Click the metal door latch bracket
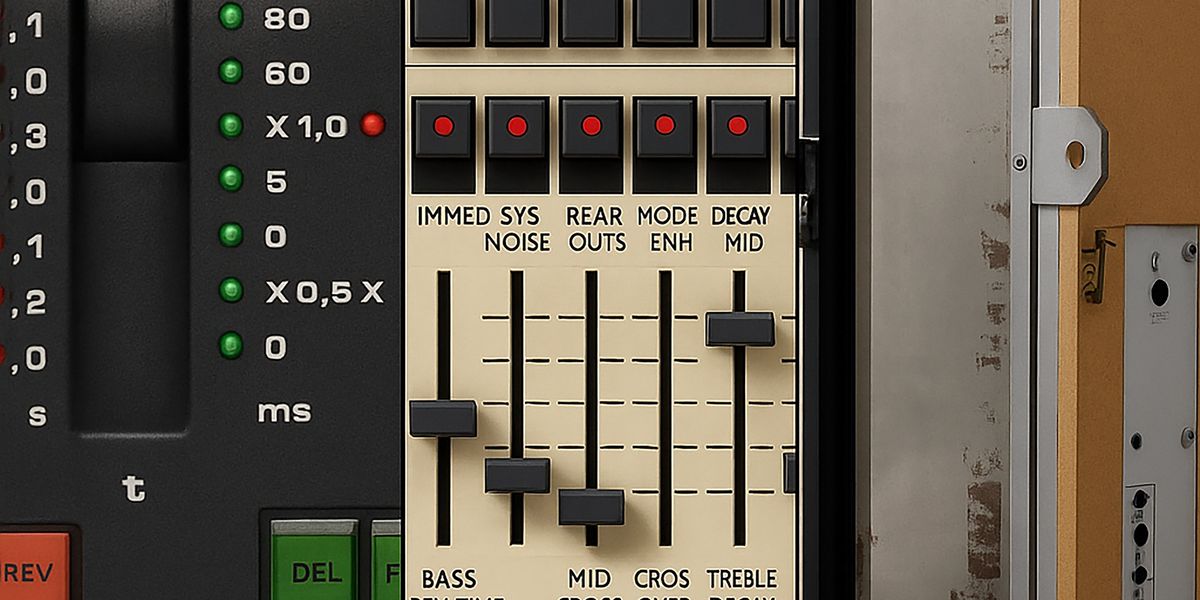The image size is (1200, 600). pos(1068,156)
